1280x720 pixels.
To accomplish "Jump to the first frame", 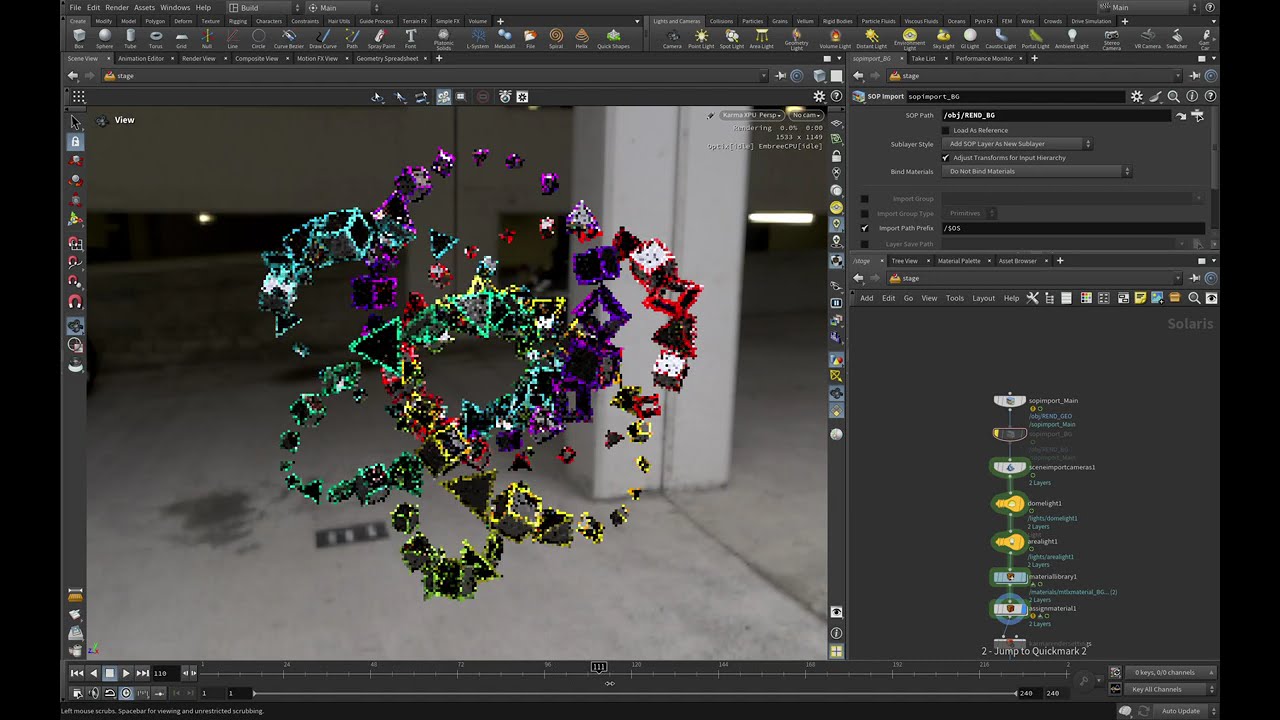I will tap(77, 673).
